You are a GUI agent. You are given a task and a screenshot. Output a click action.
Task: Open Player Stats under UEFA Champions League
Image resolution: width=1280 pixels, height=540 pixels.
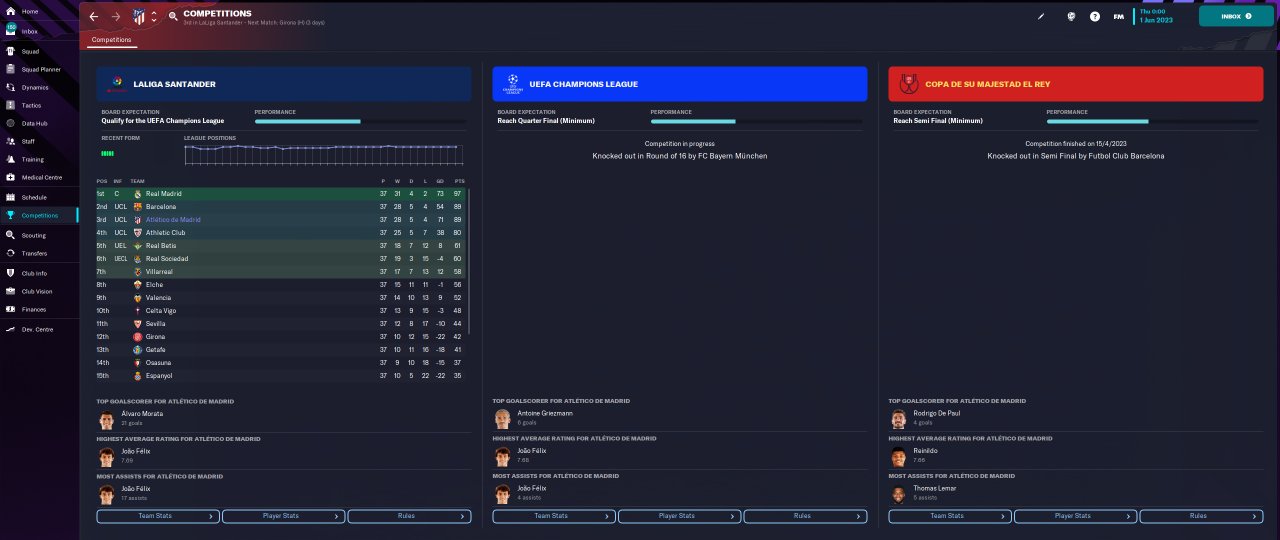(x=680, y=516)
